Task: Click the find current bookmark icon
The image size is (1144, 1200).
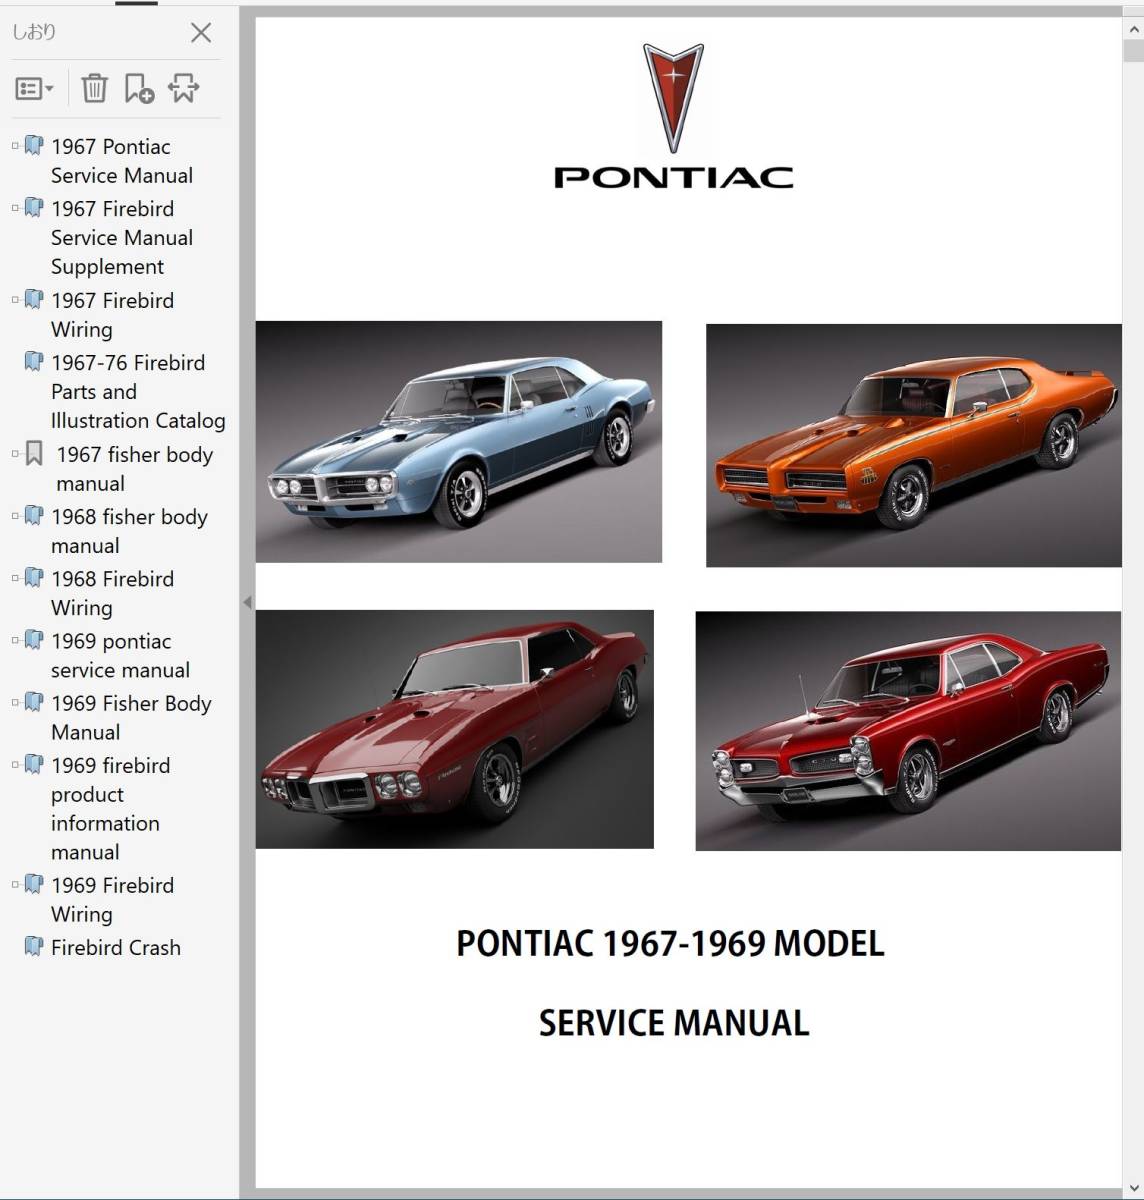Action: pyautogui.click(x=183, y=88)
